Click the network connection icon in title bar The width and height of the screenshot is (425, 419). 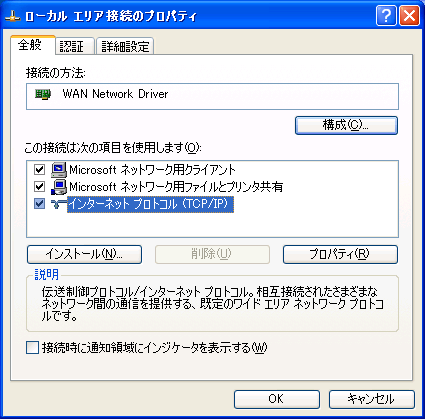tap(13, 16)
